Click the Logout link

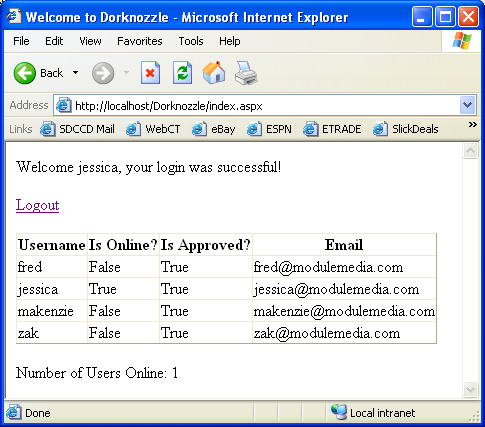click(37, 205)
